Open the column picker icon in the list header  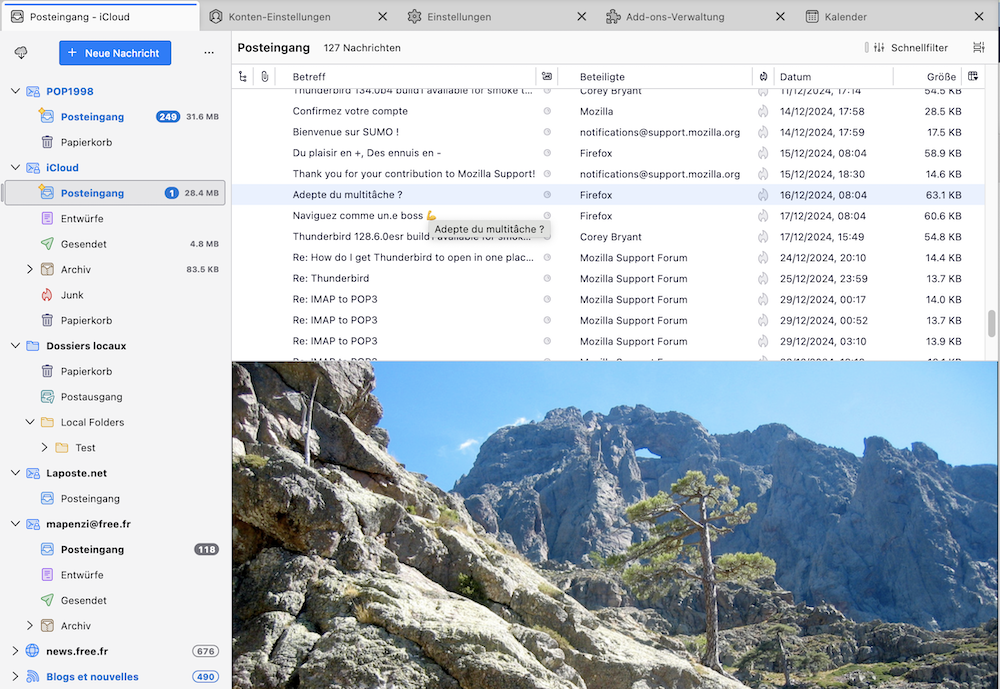tap(972, 77)
